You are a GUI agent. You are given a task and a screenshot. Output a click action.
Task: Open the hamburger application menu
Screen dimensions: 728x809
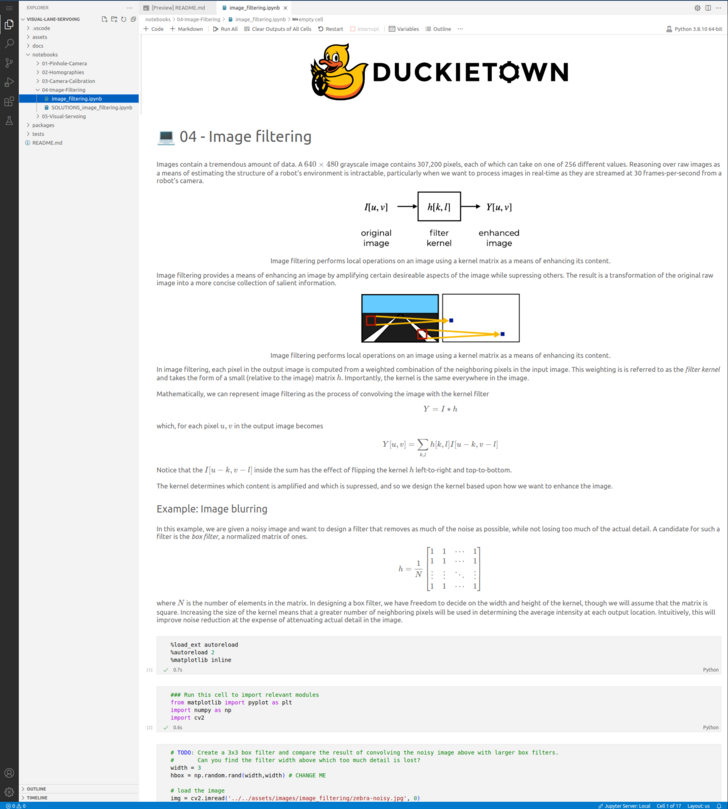point(9,8)
